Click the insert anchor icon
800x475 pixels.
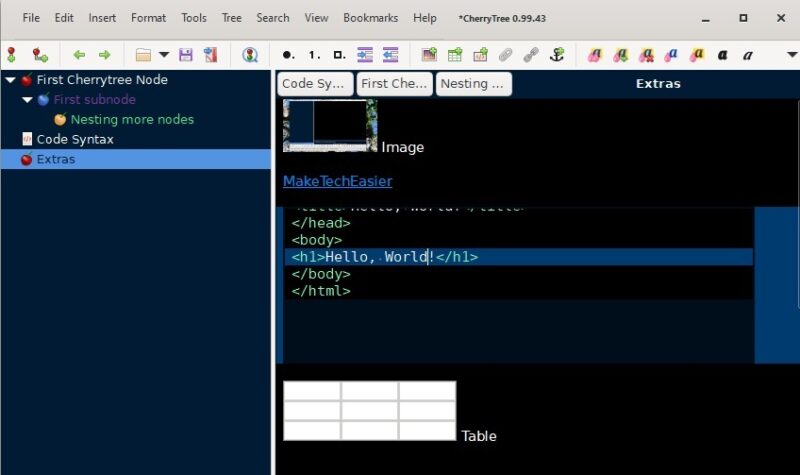coord(557,54)
